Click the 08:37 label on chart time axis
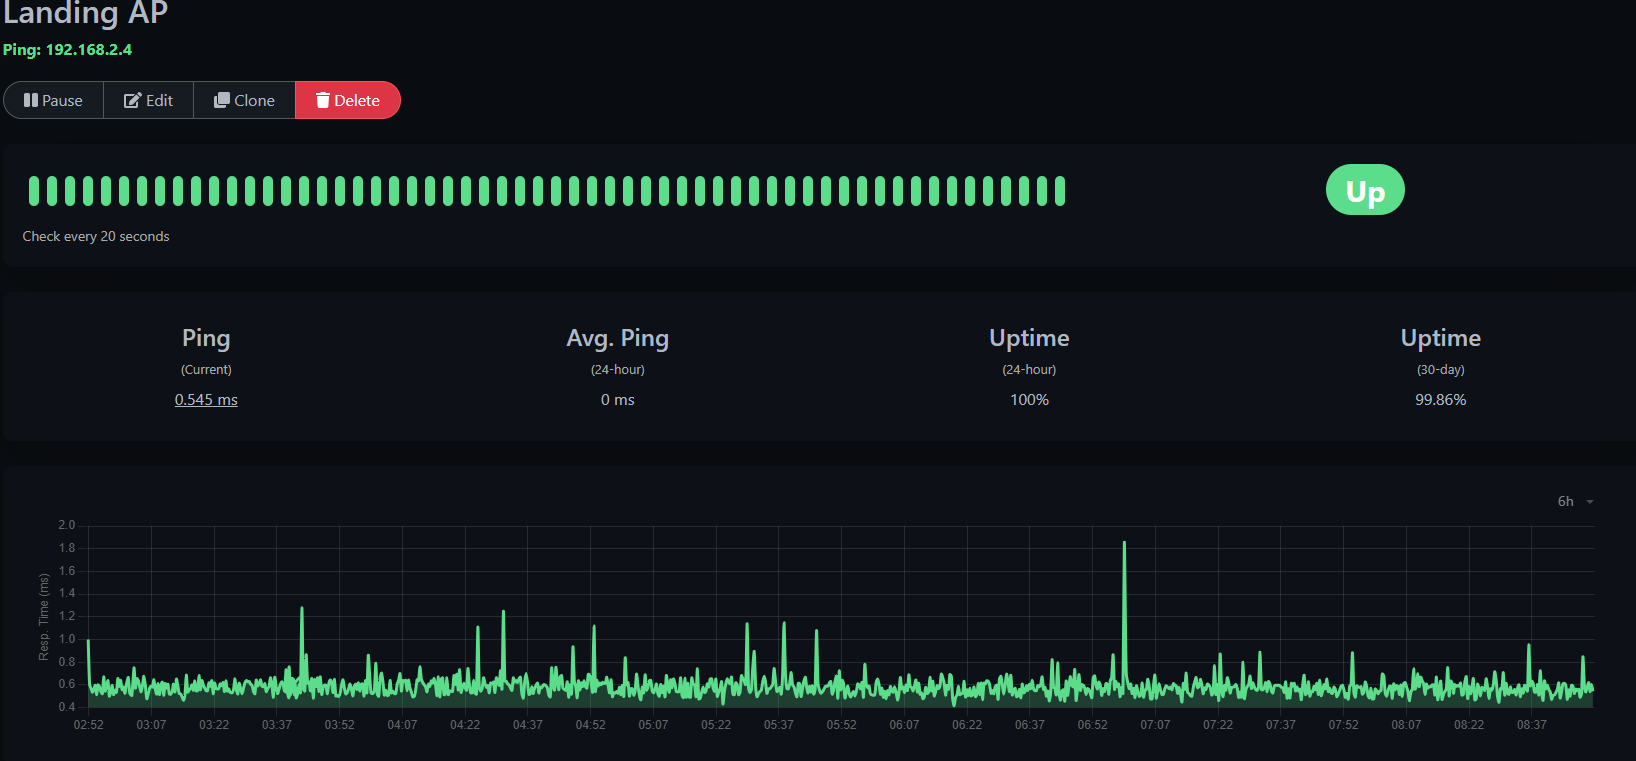 pos(1531,724)
